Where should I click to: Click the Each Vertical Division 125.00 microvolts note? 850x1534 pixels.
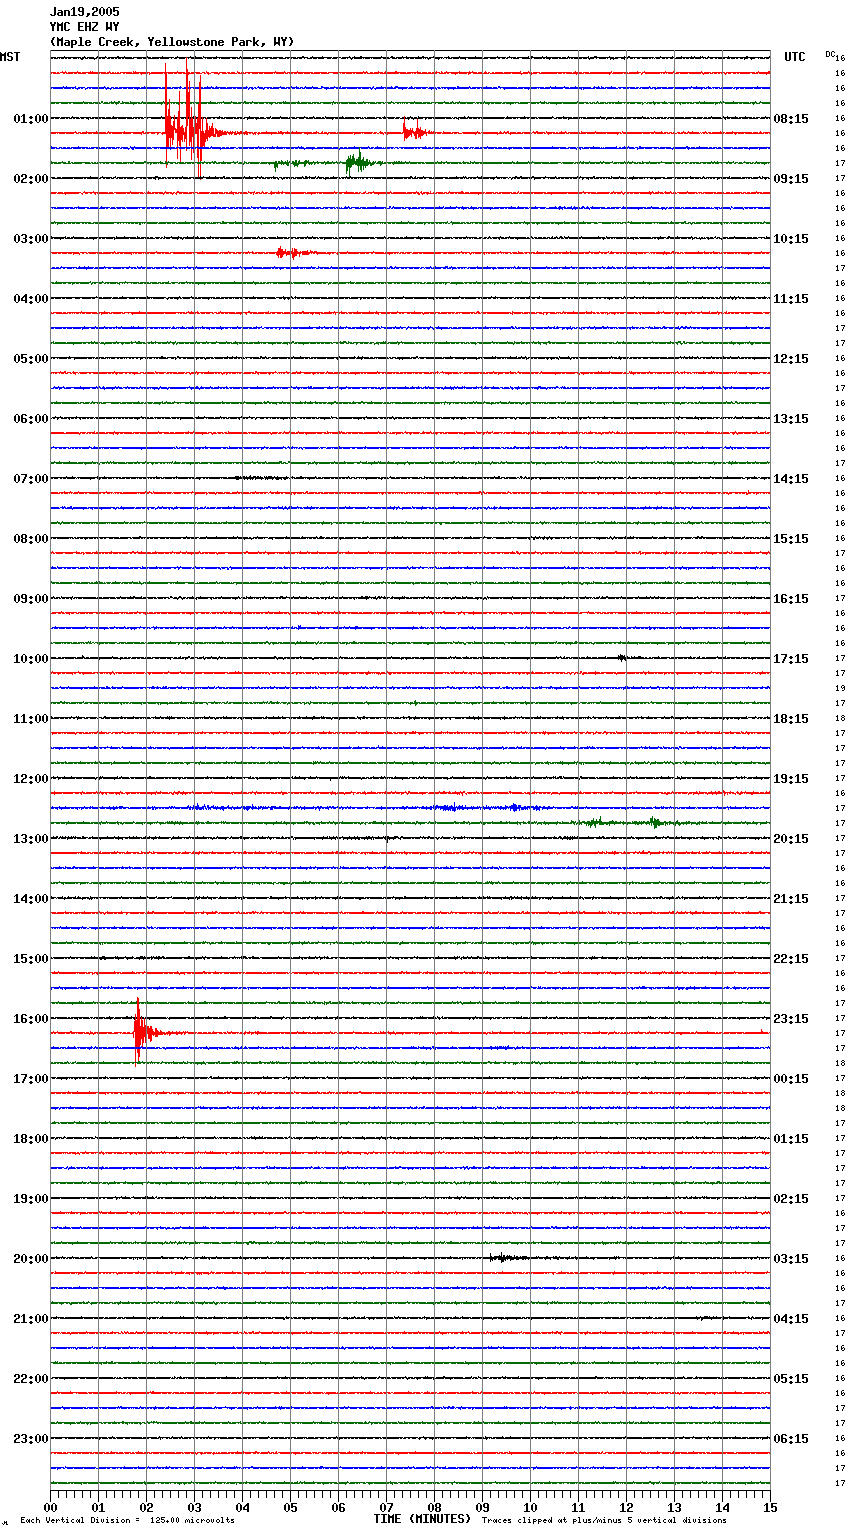(127, 1520)
